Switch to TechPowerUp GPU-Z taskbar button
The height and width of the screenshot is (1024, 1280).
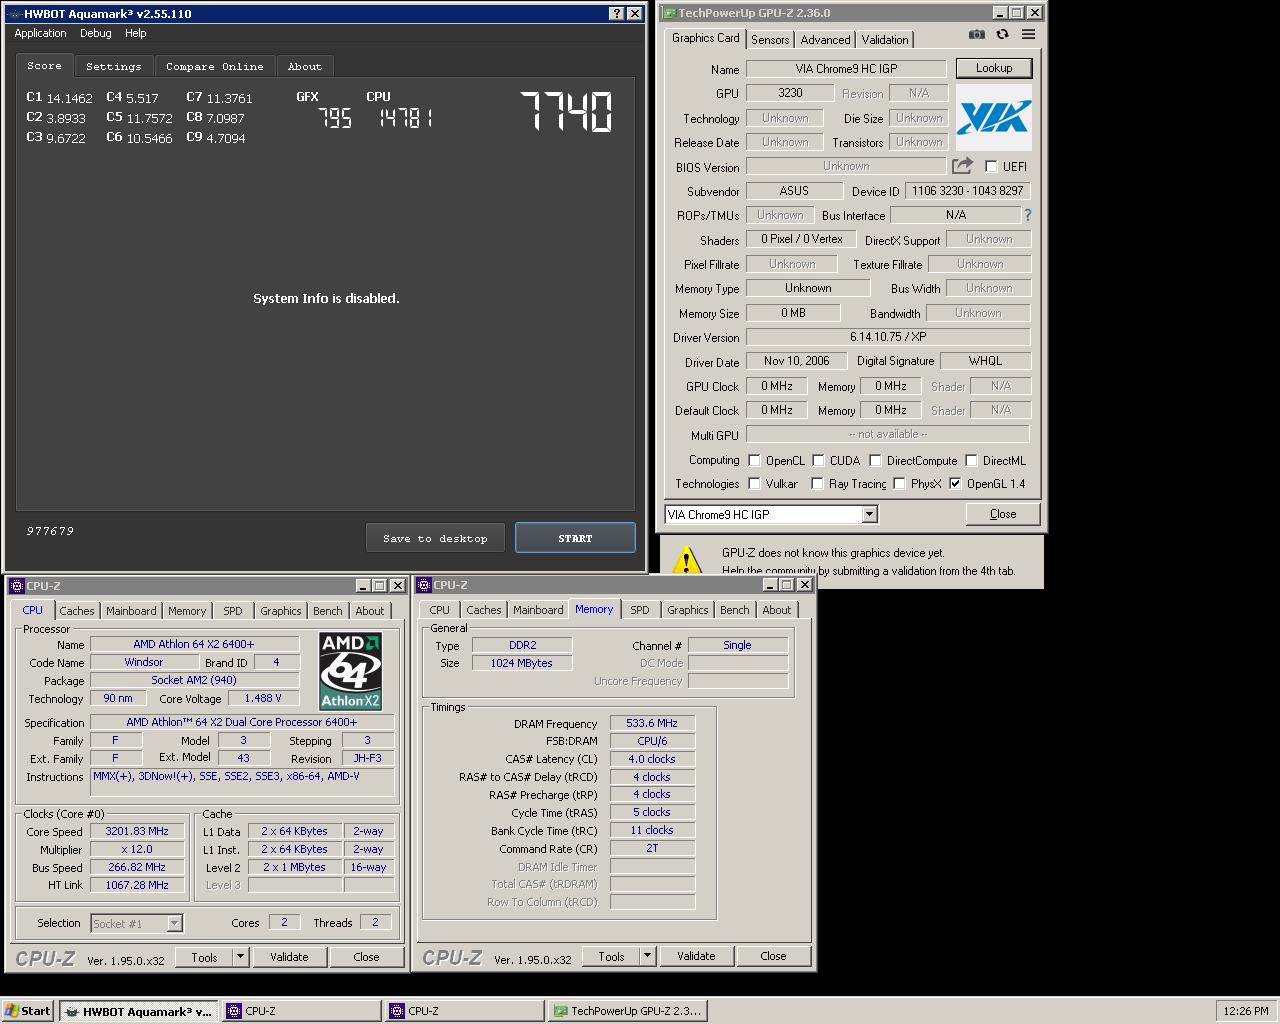click(x=627, y=1011)
